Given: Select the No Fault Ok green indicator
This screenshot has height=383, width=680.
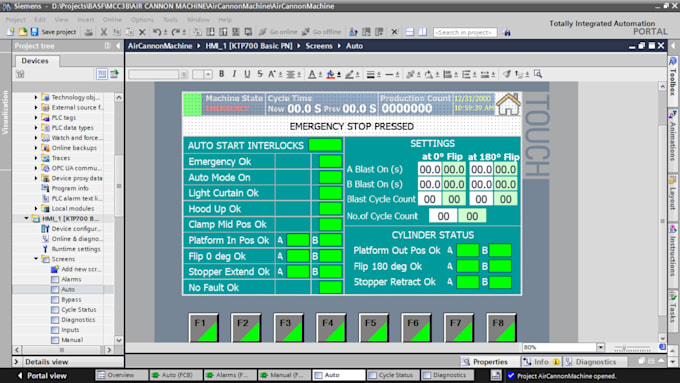Looking at the screenshot, I should [x=330, y=287].
